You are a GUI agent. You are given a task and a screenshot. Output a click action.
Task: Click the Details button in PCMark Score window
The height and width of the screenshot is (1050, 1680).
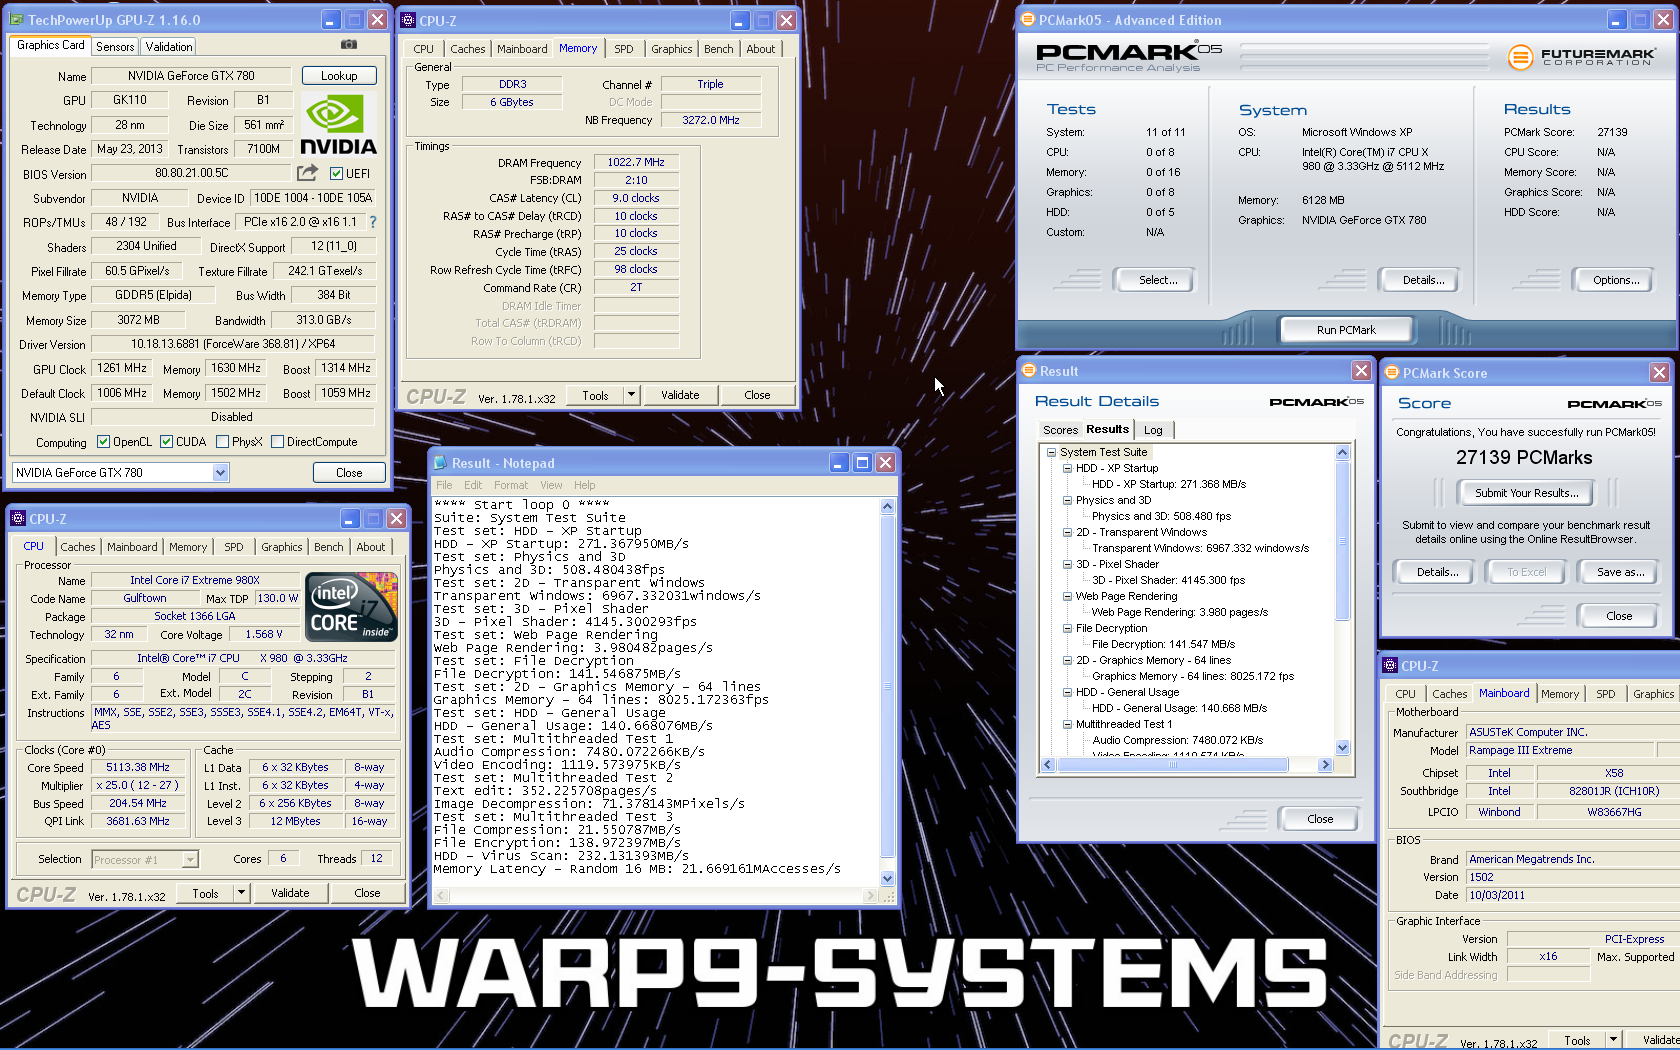(x=1437, y=572)
